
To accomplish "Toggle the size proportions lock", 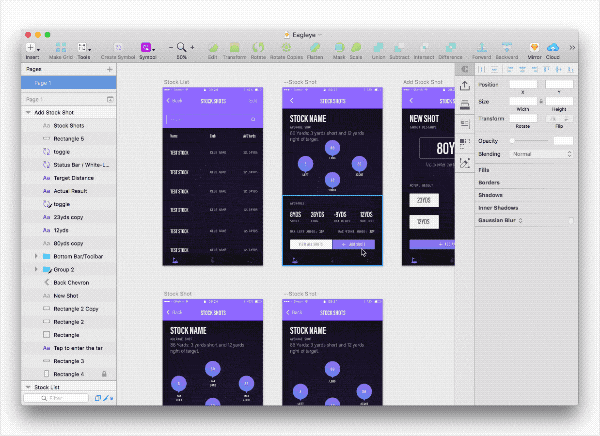I will tap(541, 101).
